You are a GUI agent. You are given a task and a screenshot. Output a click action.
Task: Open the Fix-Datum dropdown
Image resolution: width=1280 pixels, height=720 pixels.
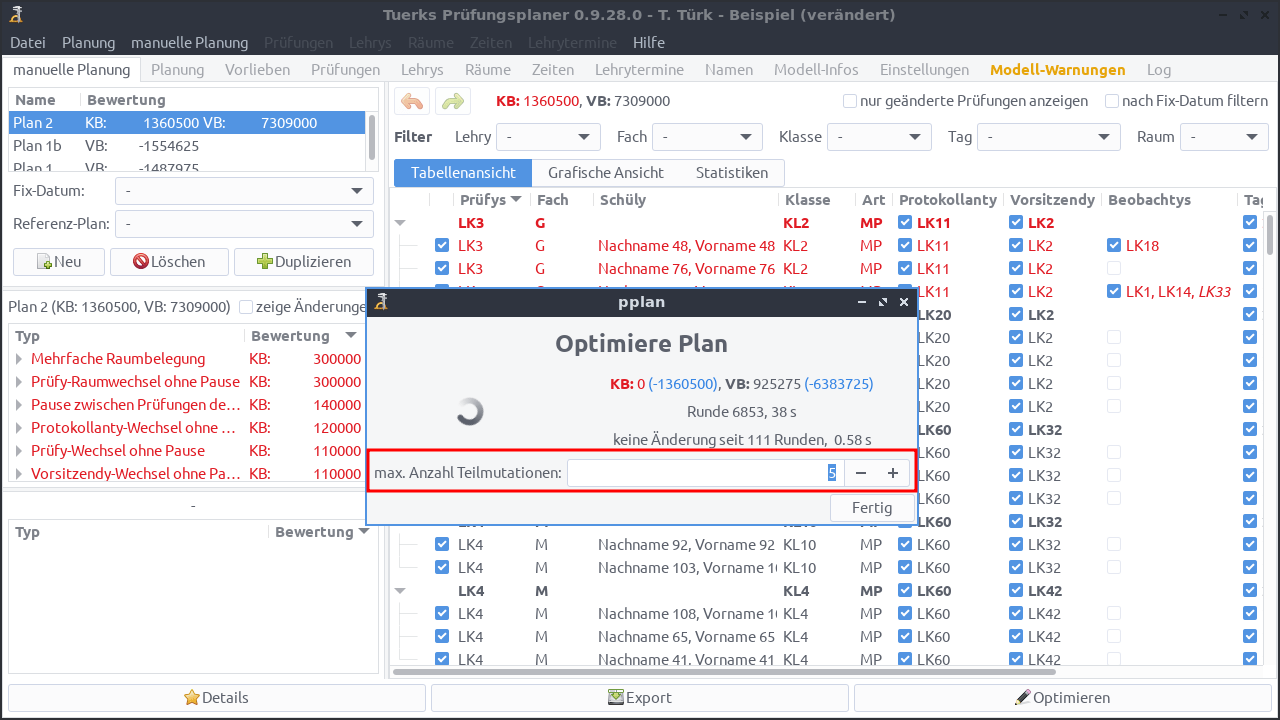(x=244, y=191)
